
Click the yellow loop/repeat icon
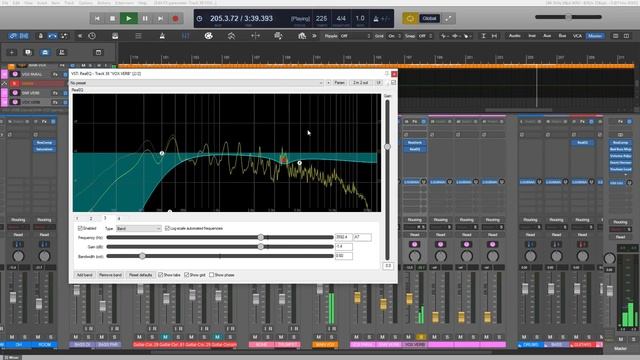point(410,18)
